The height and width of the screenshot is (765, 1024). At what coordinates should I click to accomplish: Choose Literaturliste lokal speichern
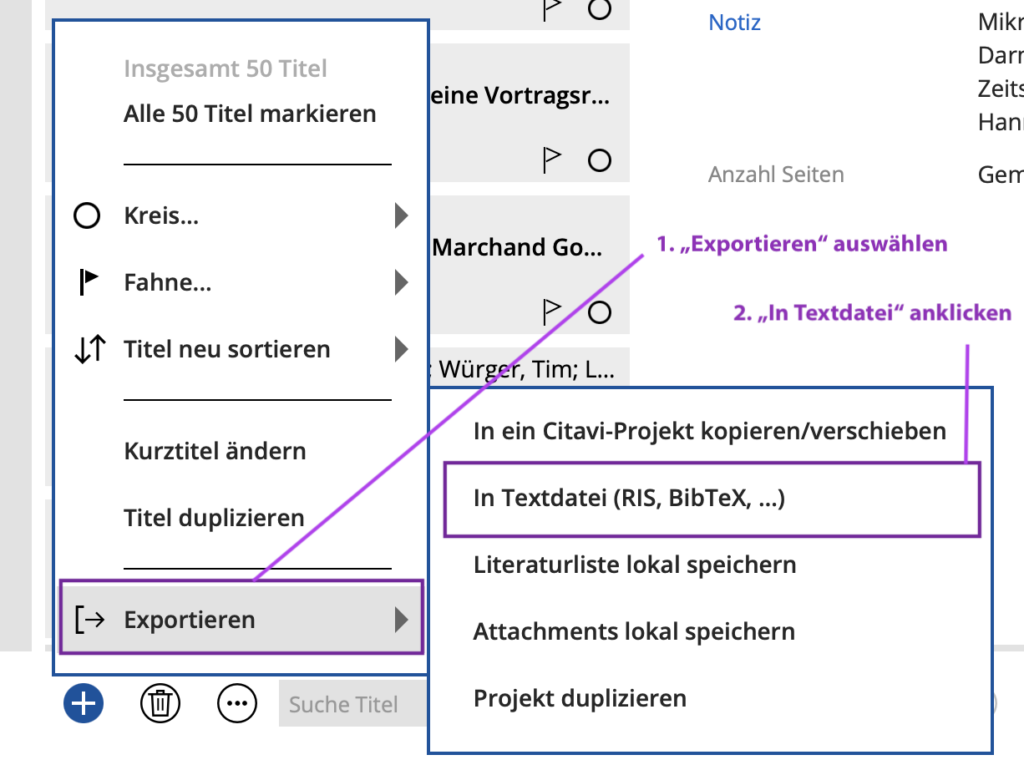tap(635, 564)
